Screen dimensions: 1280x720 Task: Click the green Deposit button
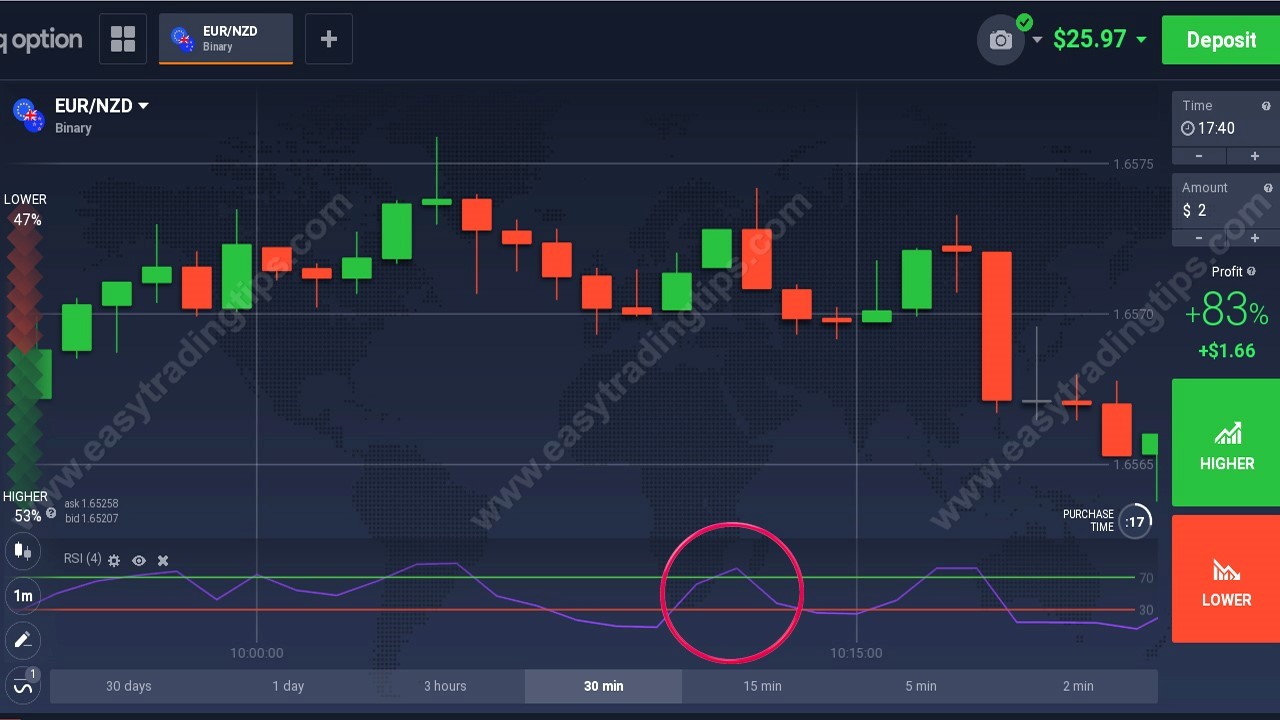point(1220,40)
